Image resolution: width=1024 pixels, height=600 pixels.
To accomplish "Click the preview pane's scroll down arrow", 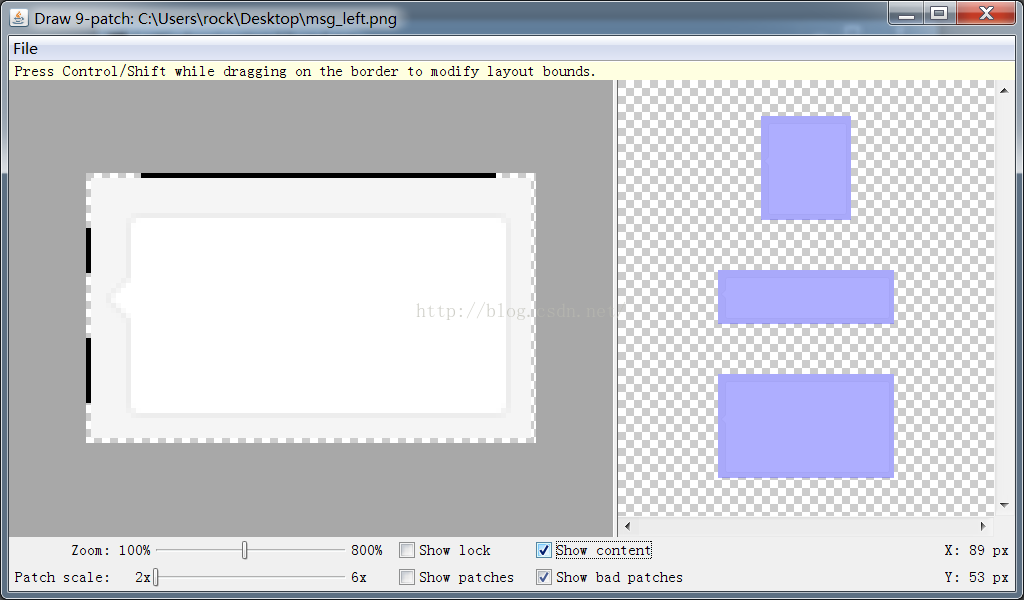I will [x=1004, y=505].
